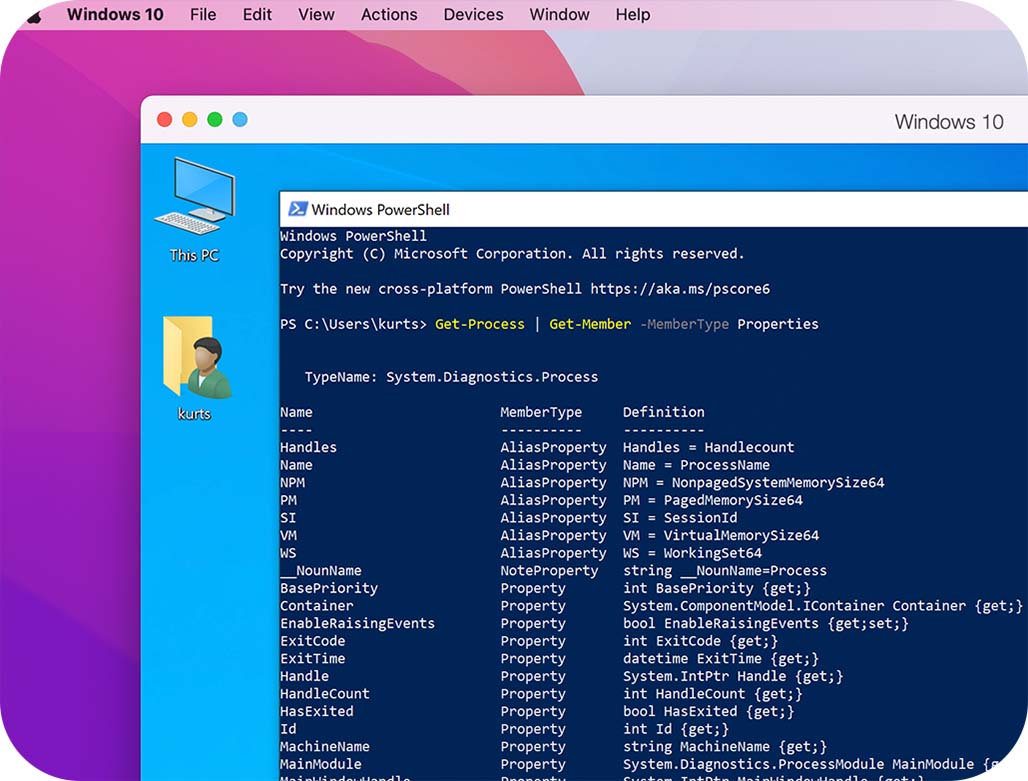Click 'Name = ProcessName' definition

(x=696, y=465)
